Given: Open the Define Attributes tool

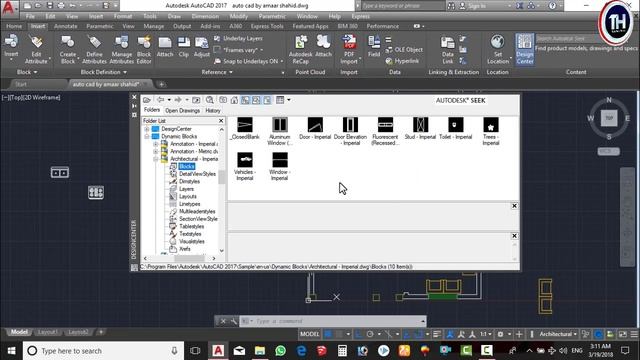Looking at the screenshot, I should pos(94,49).
